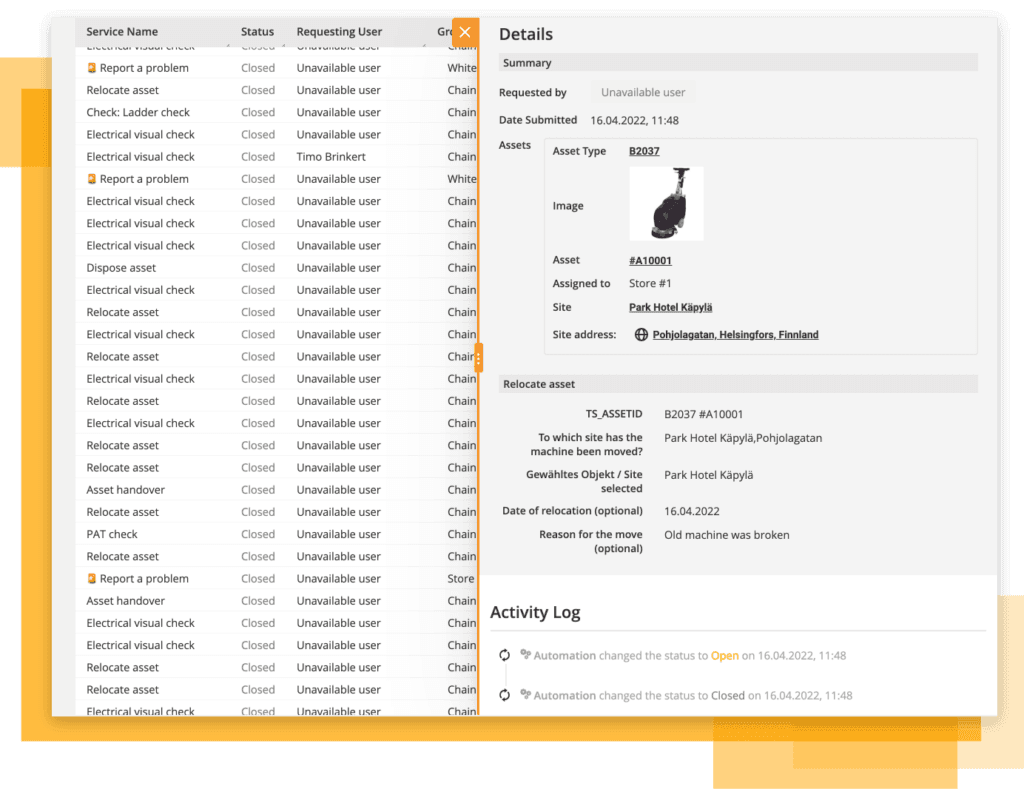Select the Dispose asset row
The height and width of the screenshot is (789, 1024).
[x=277, y=268]
